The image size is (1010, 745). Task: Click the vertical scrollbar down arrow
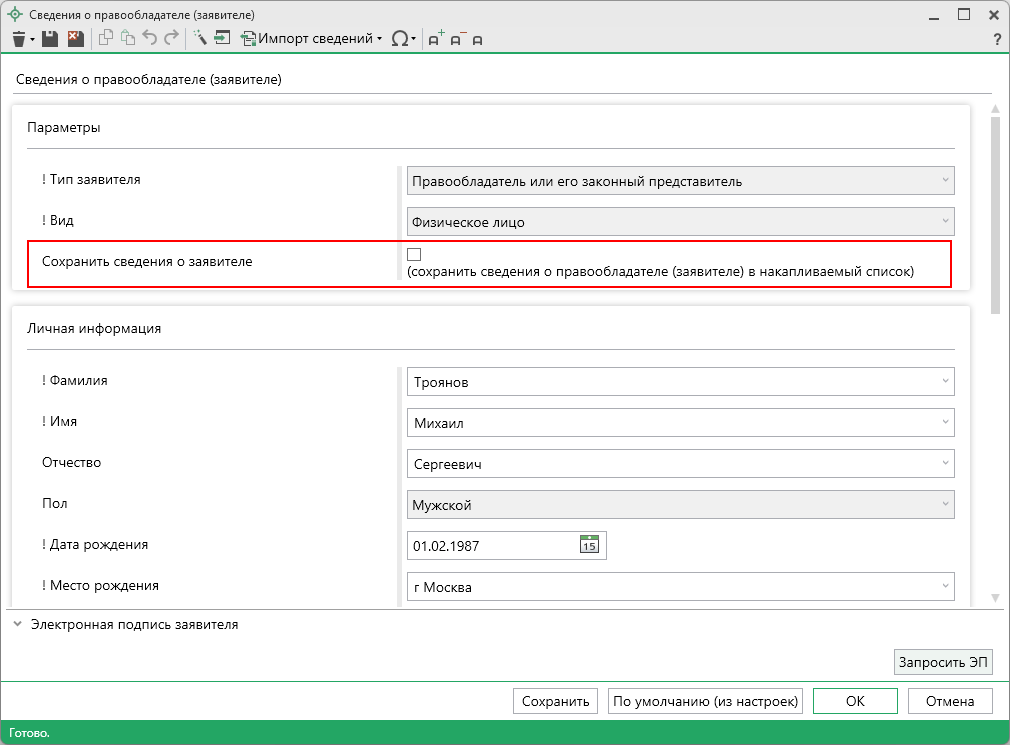[995, 598]
